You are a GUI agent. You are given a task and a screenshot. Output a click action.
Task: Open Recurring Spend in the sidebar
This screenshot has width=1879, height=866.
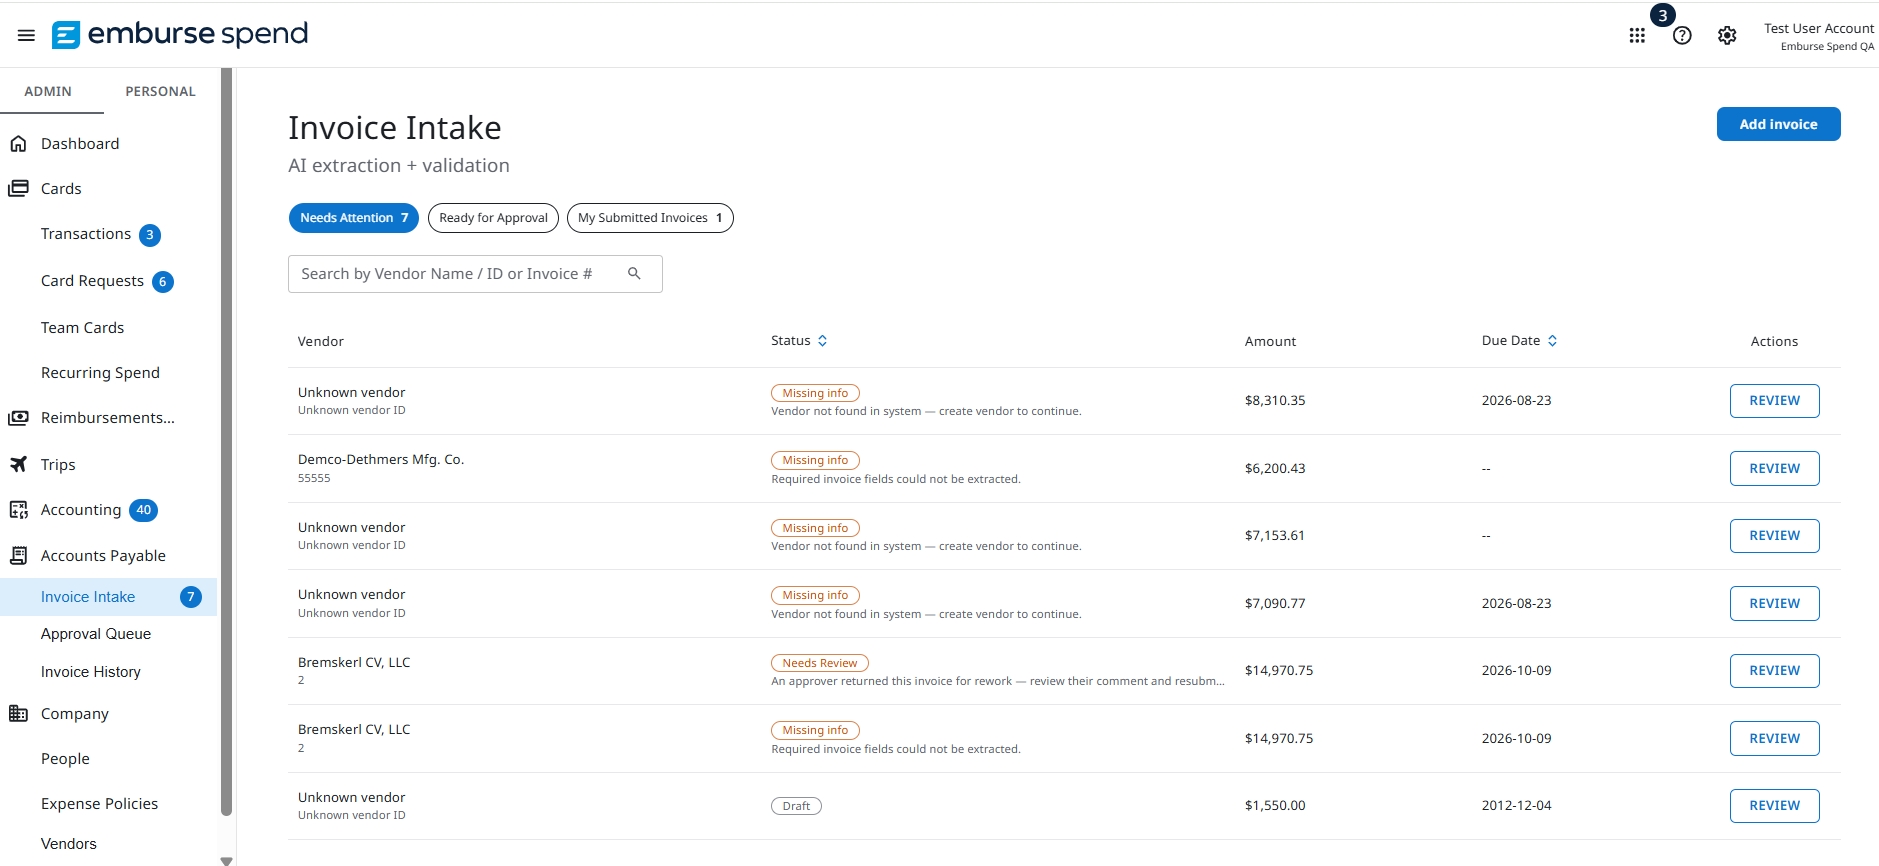100,373
